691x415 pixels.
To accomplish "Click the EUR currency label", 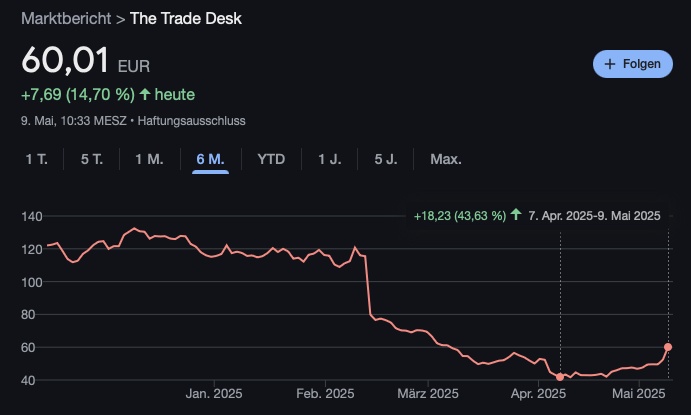I will coord(134,67).
